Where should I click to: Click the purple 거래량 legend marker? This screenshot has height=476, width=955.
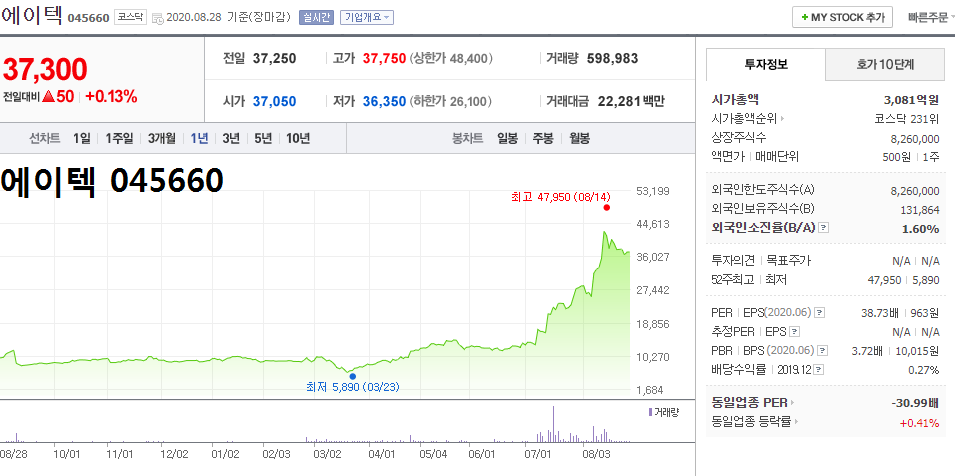650,412
